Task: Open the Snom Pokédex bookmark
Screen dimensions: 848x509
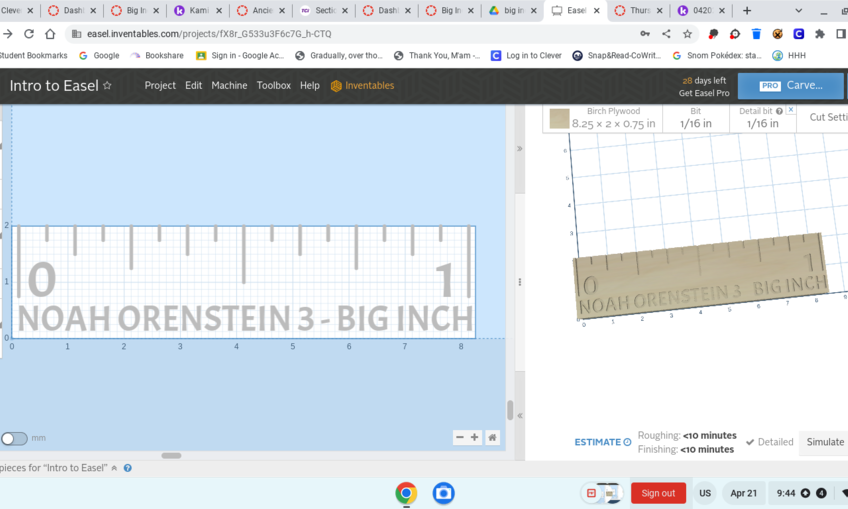Action: 717,55
